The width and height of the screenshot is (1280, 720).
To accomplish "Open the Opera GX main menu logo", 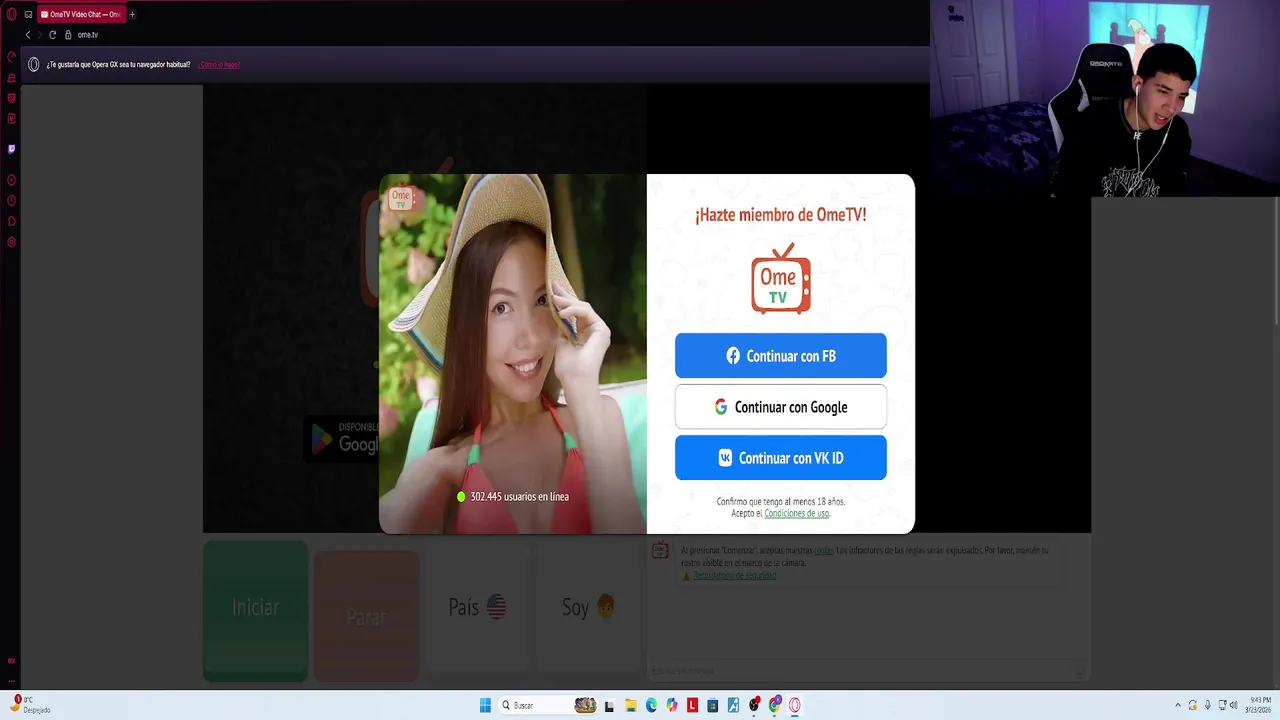I will 11,14.
